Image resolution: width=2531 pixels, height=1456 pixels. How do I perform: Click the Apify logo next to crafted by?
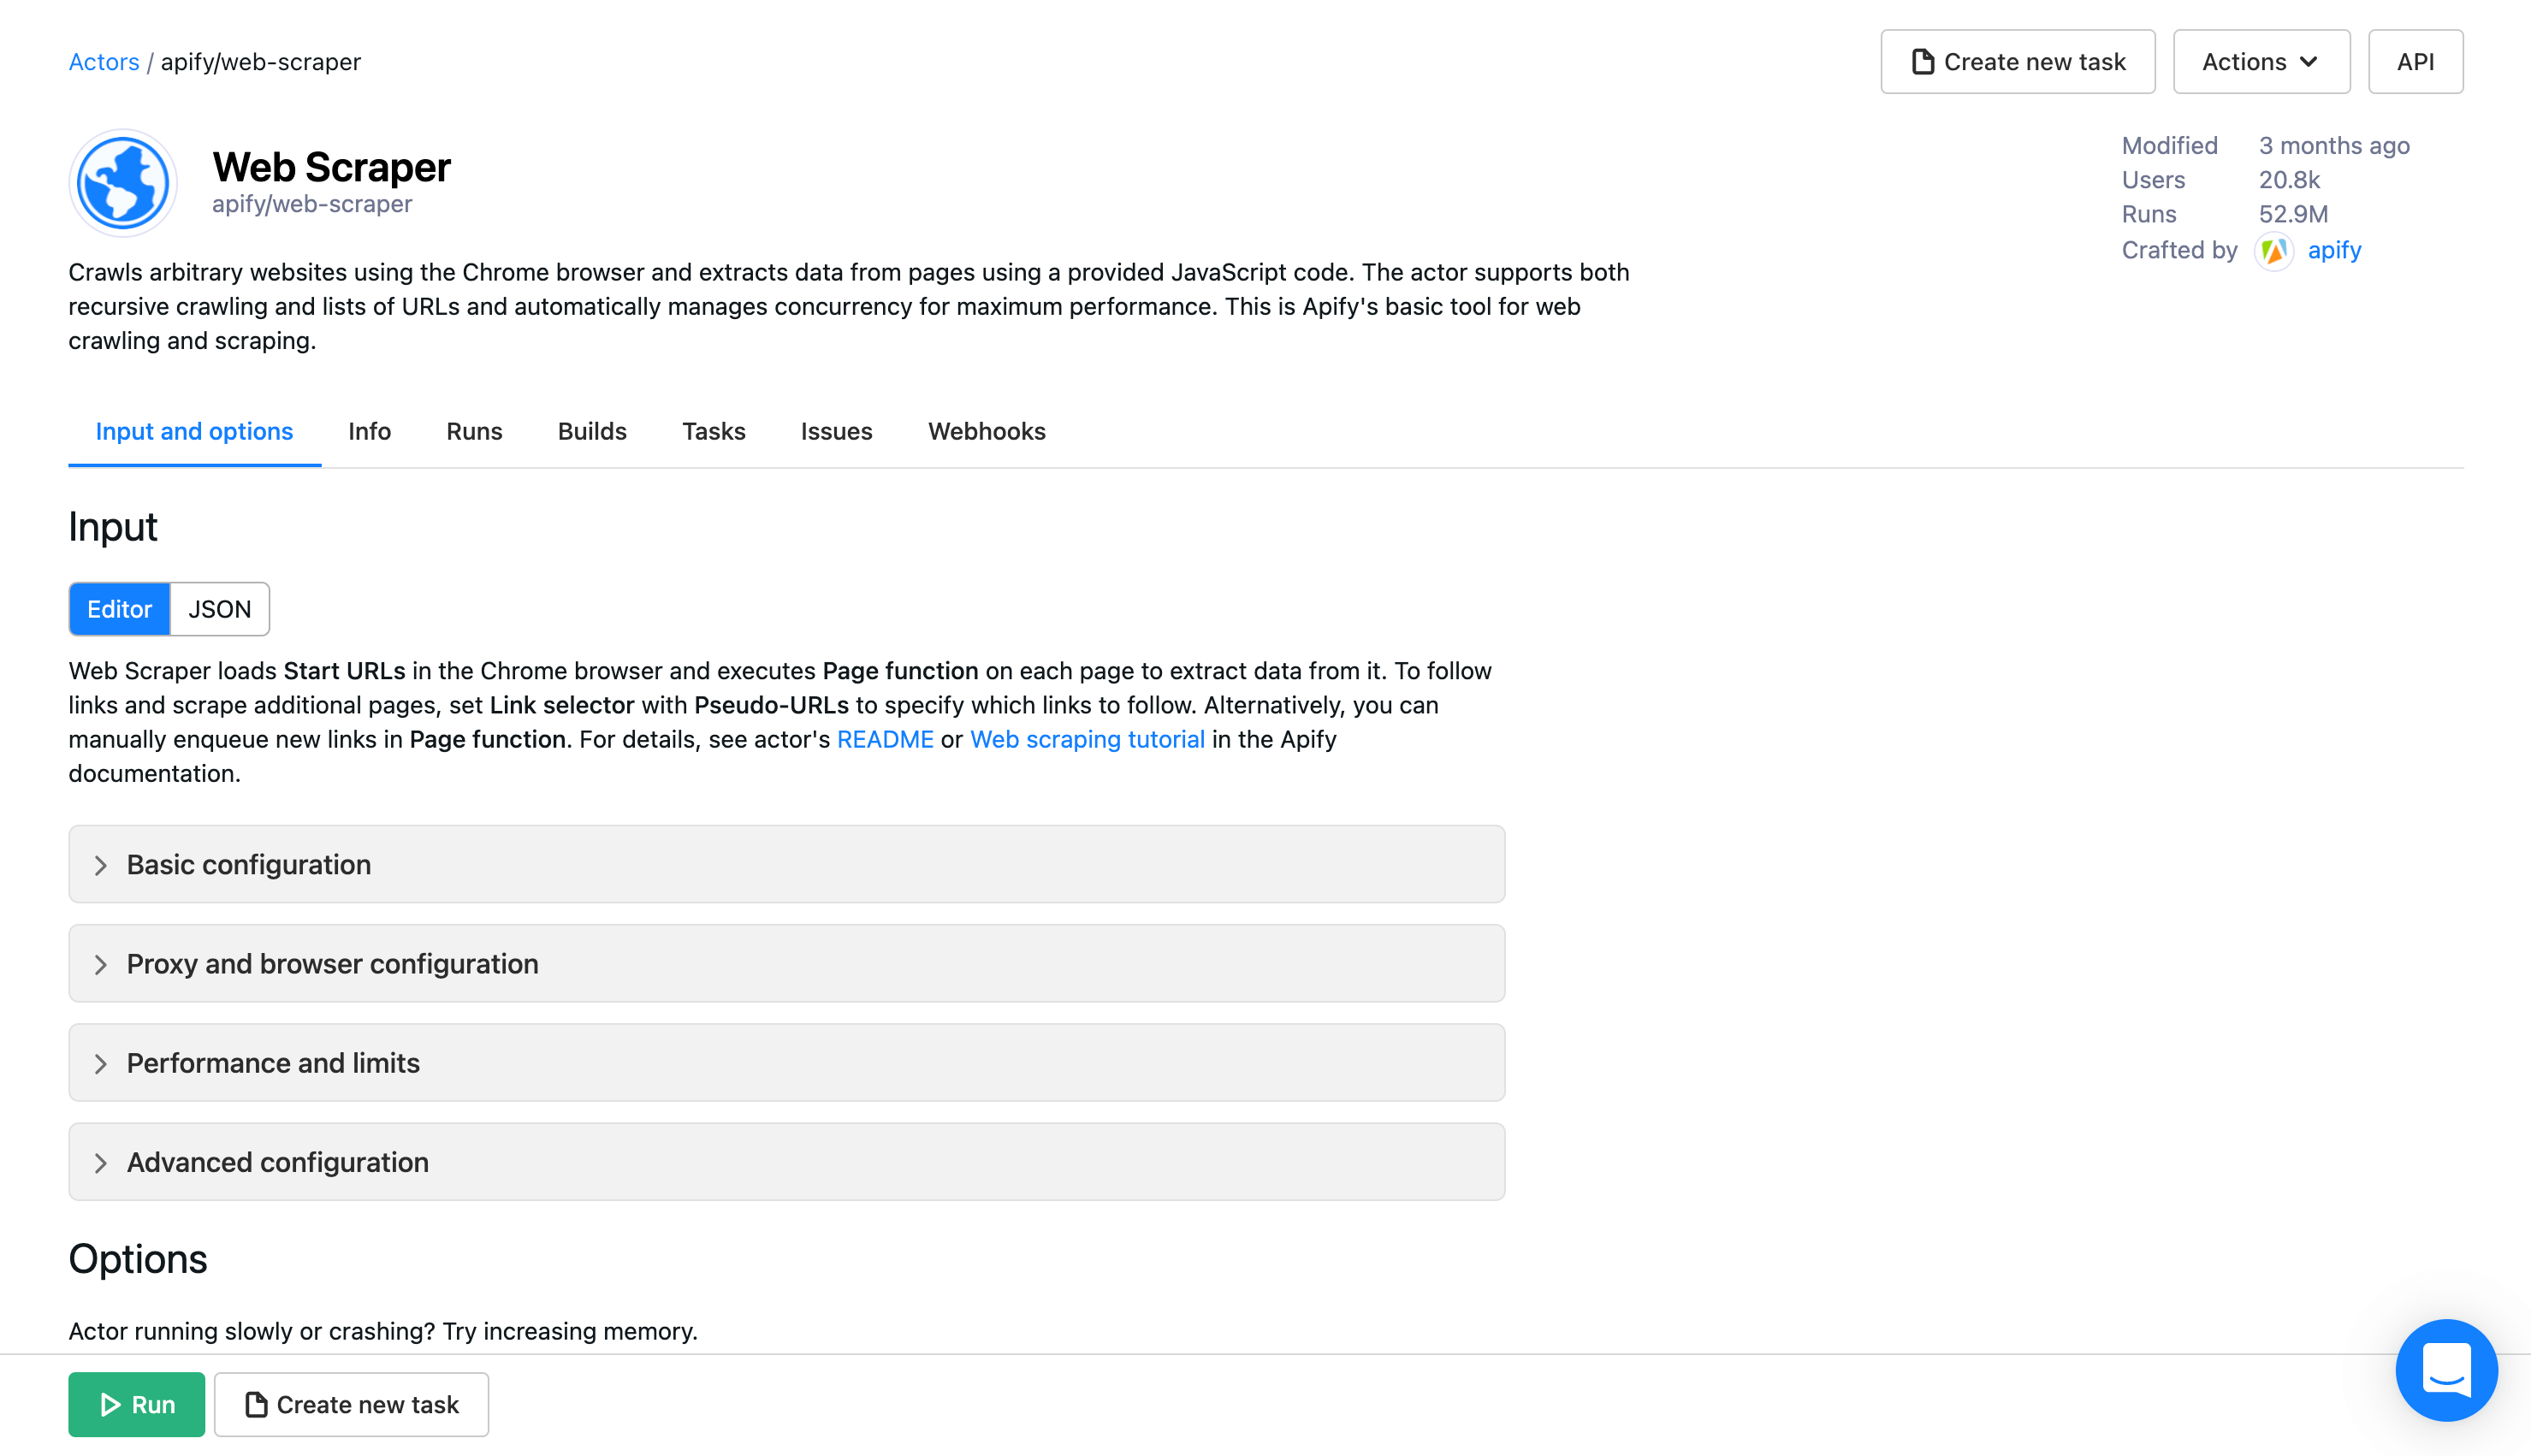tap(2274, 251)
